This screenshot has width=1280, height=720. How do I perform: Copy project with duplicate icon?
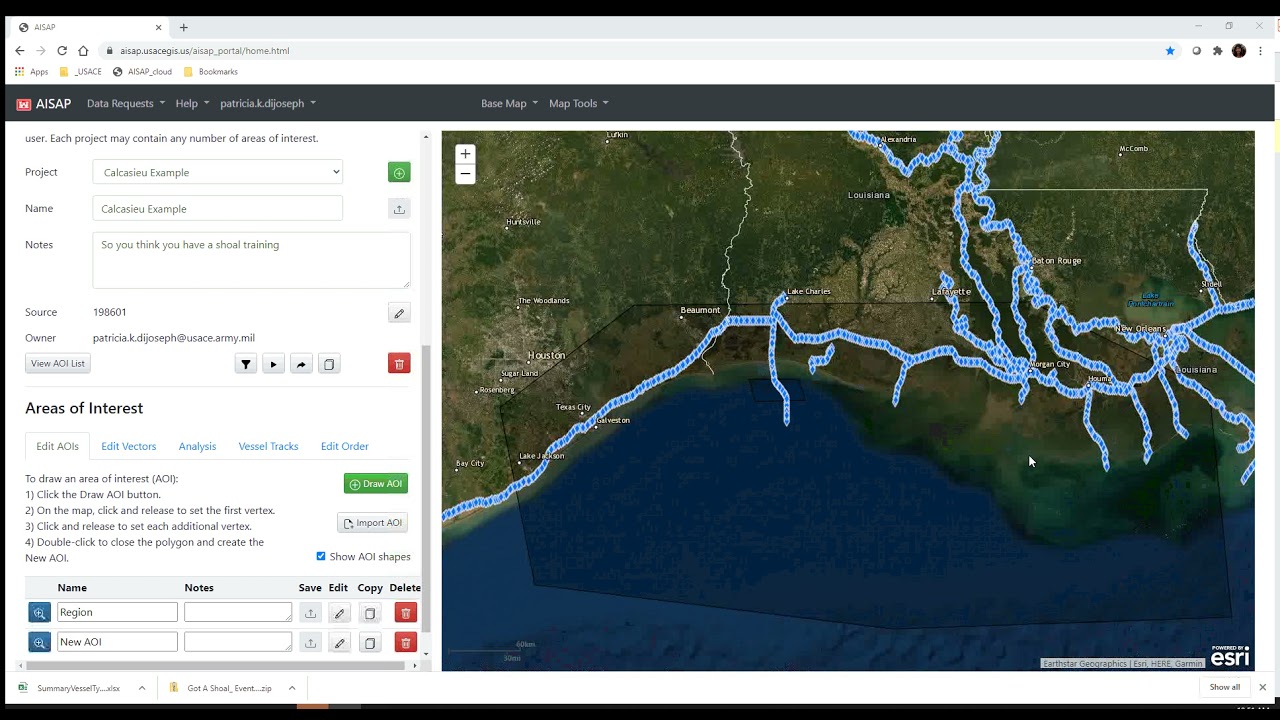click(329, 364)
